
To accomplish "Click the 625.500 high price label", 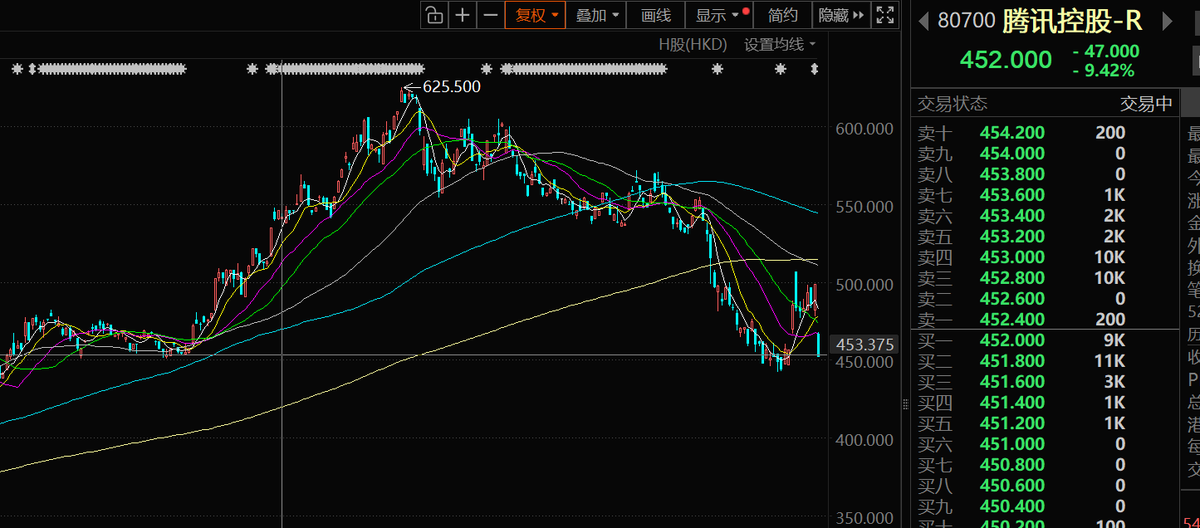I will pyautogui.click(x=452, y=87).
